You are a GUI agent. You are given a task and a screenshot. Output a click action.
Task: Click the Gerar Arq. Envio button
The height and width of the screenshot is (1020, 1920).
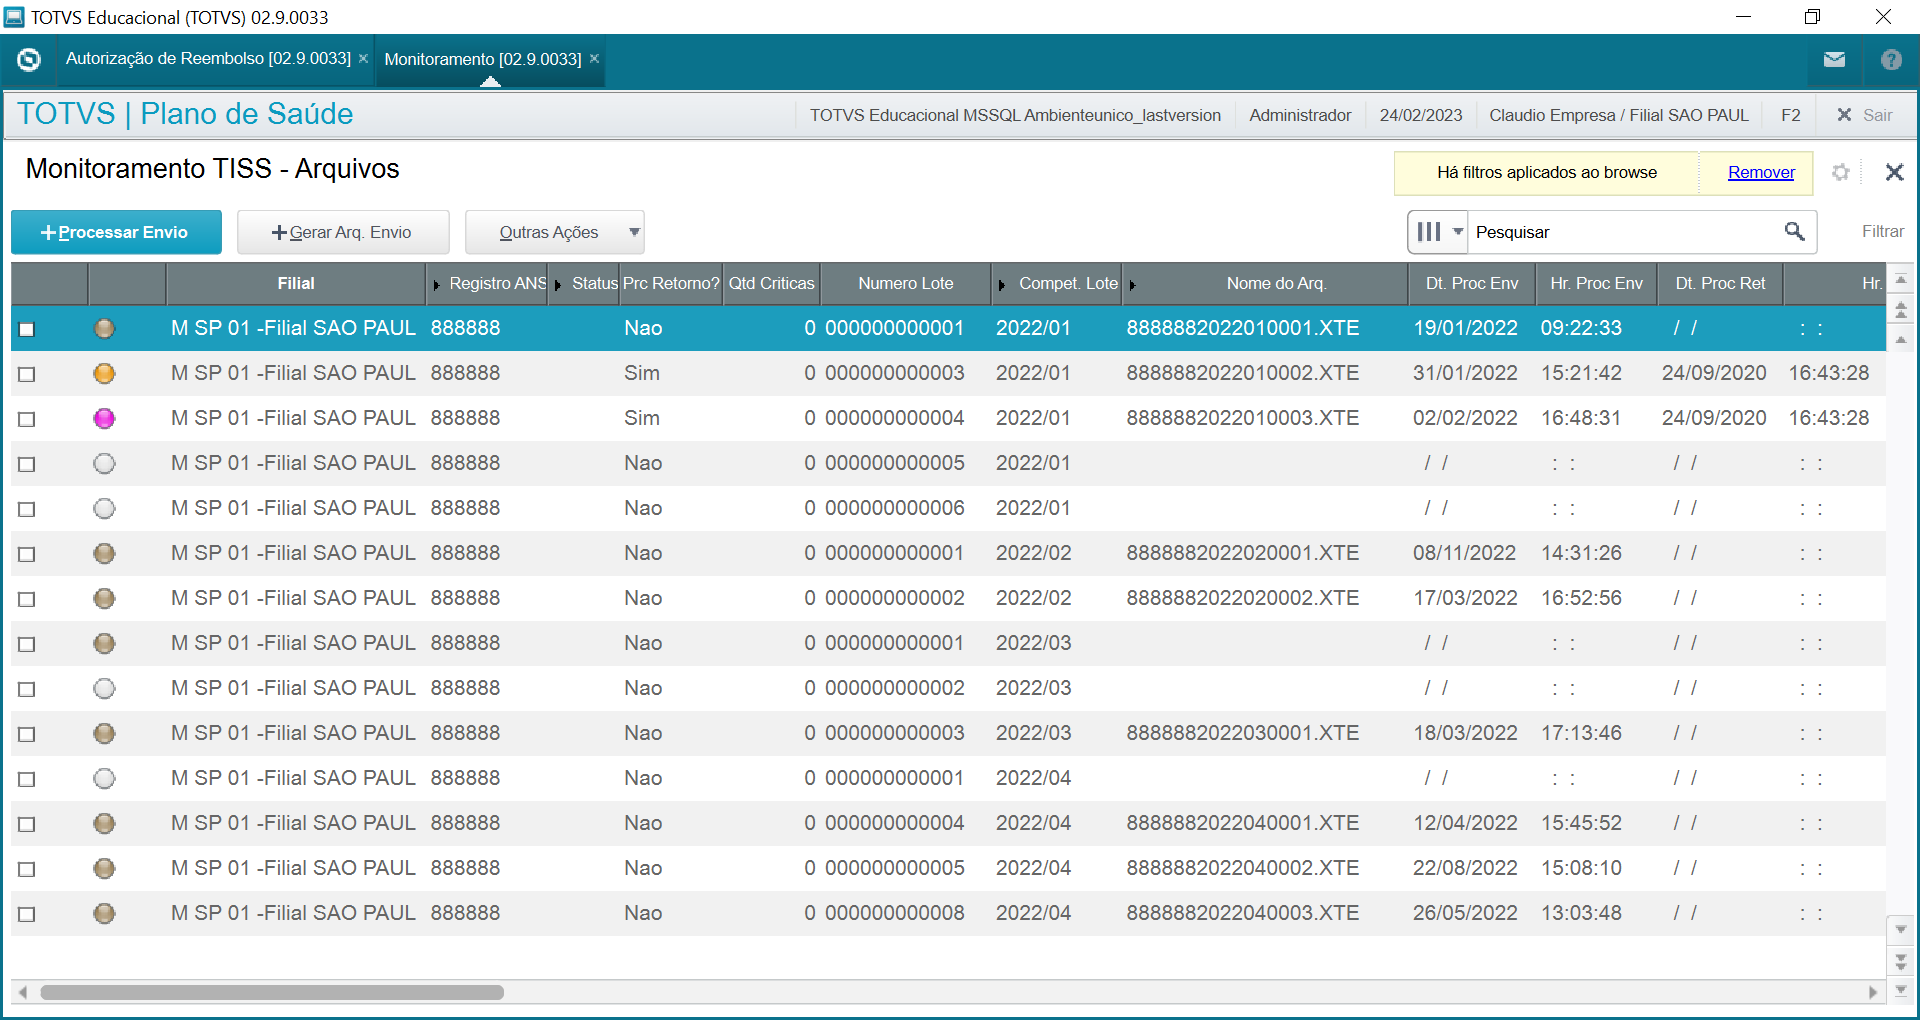[x=343, y=232]
